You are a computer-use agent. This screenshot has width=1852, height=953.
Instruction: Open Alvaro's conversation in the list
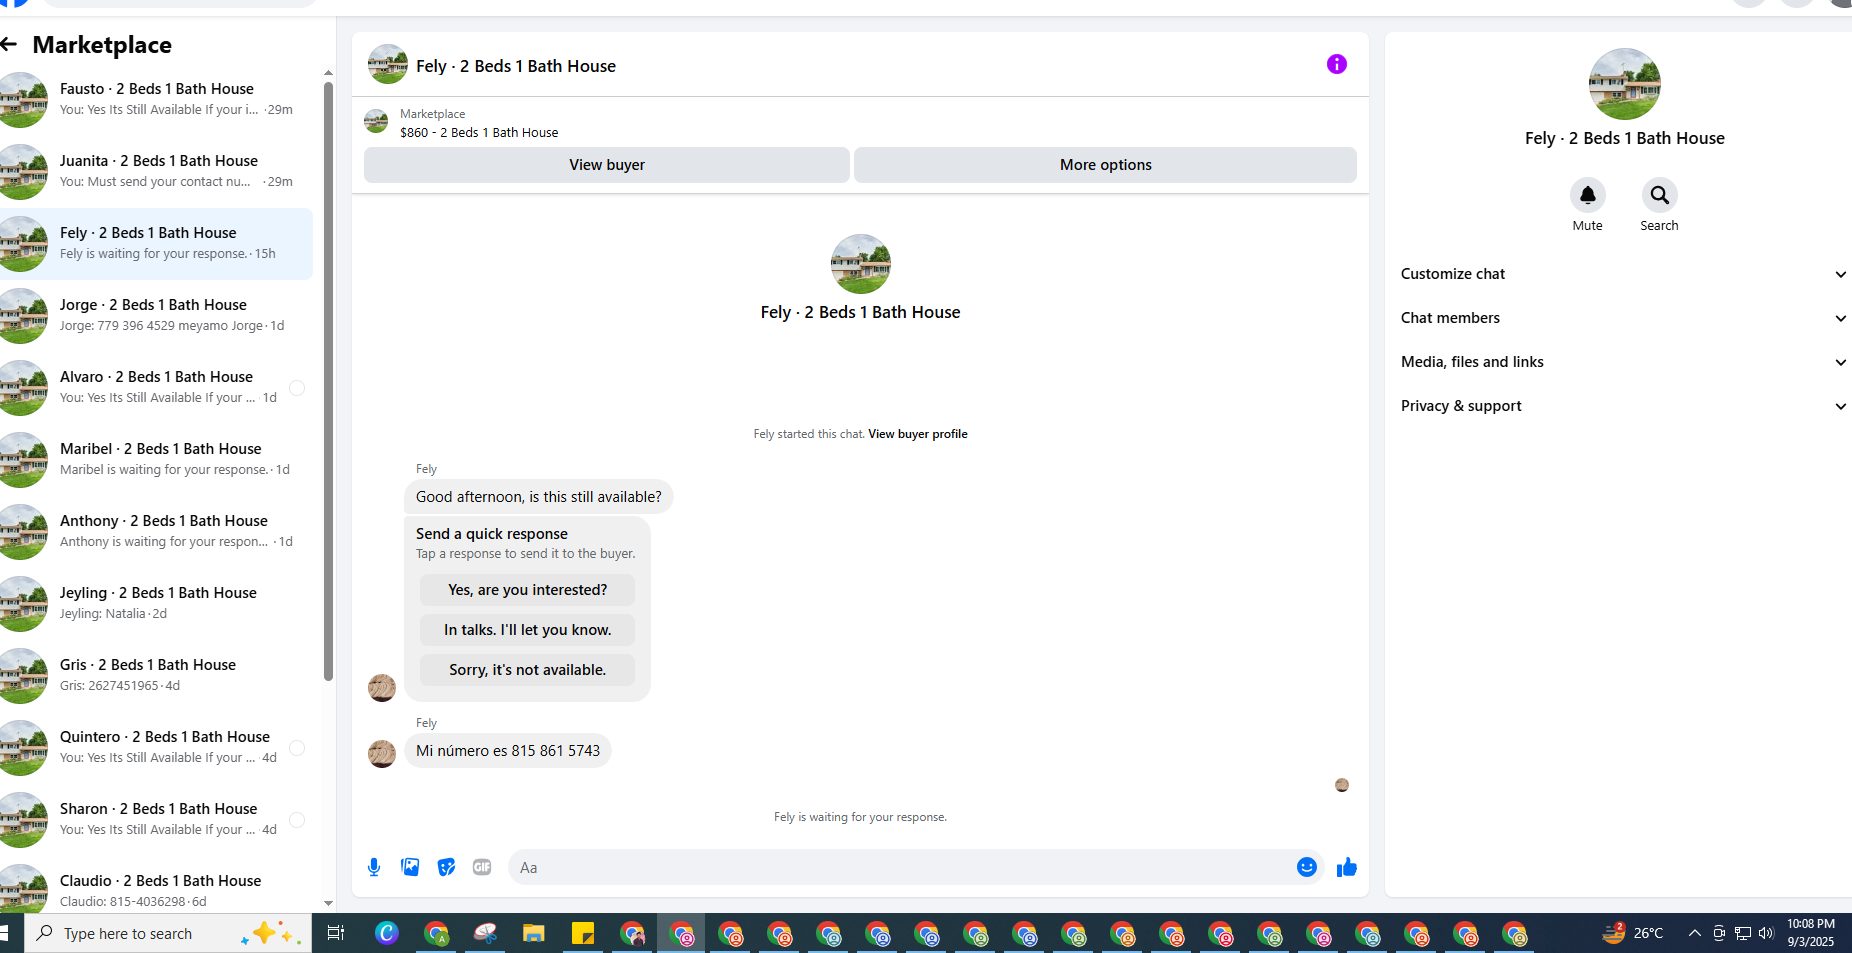(x=156, y=387)
